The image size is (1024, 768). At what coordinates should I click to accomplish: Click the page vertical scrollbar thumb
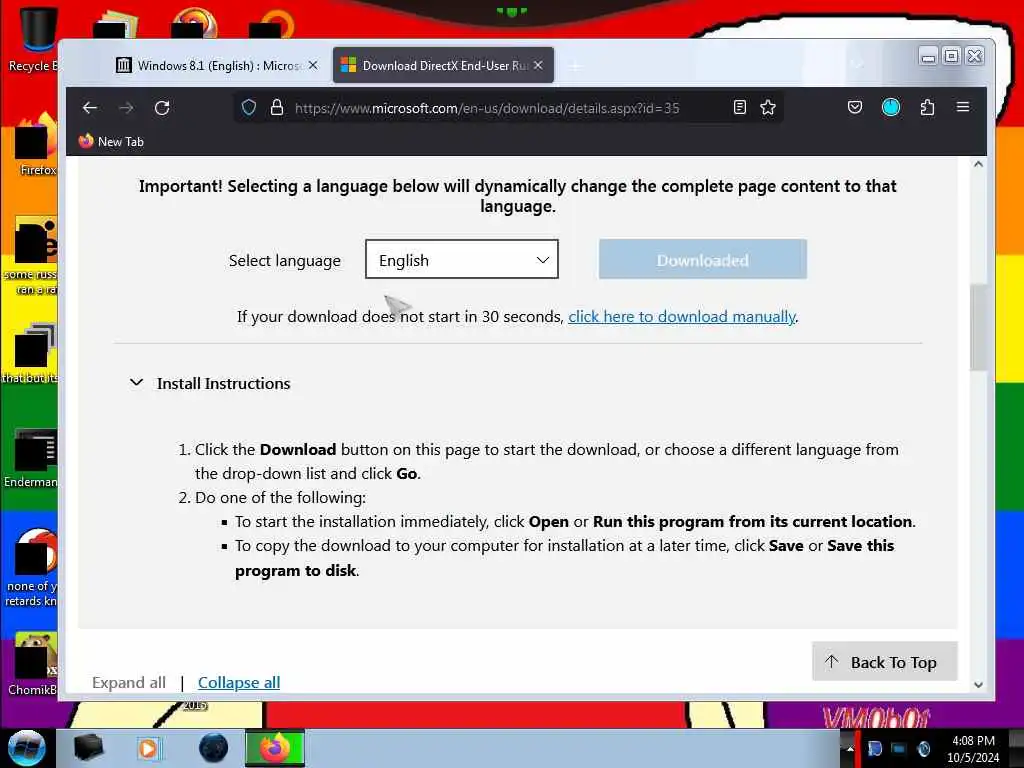978,327
